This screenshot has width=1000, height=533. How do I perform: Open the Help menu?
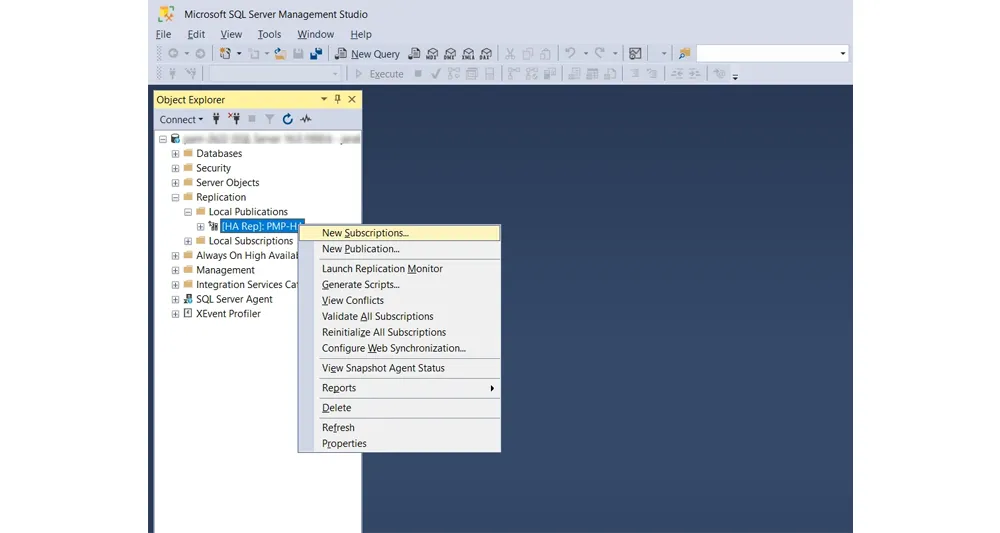click(x=360, y=34)
